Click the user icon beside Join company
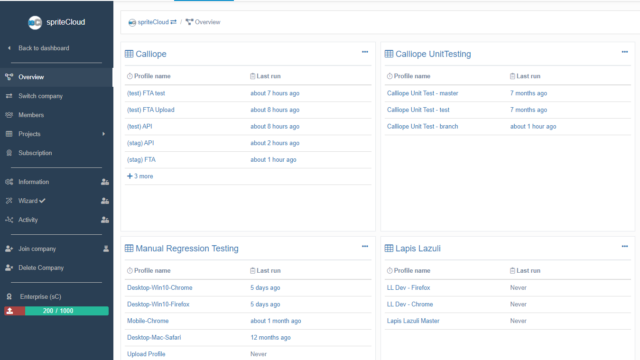 pyautogui.click(x=106, y=249)
